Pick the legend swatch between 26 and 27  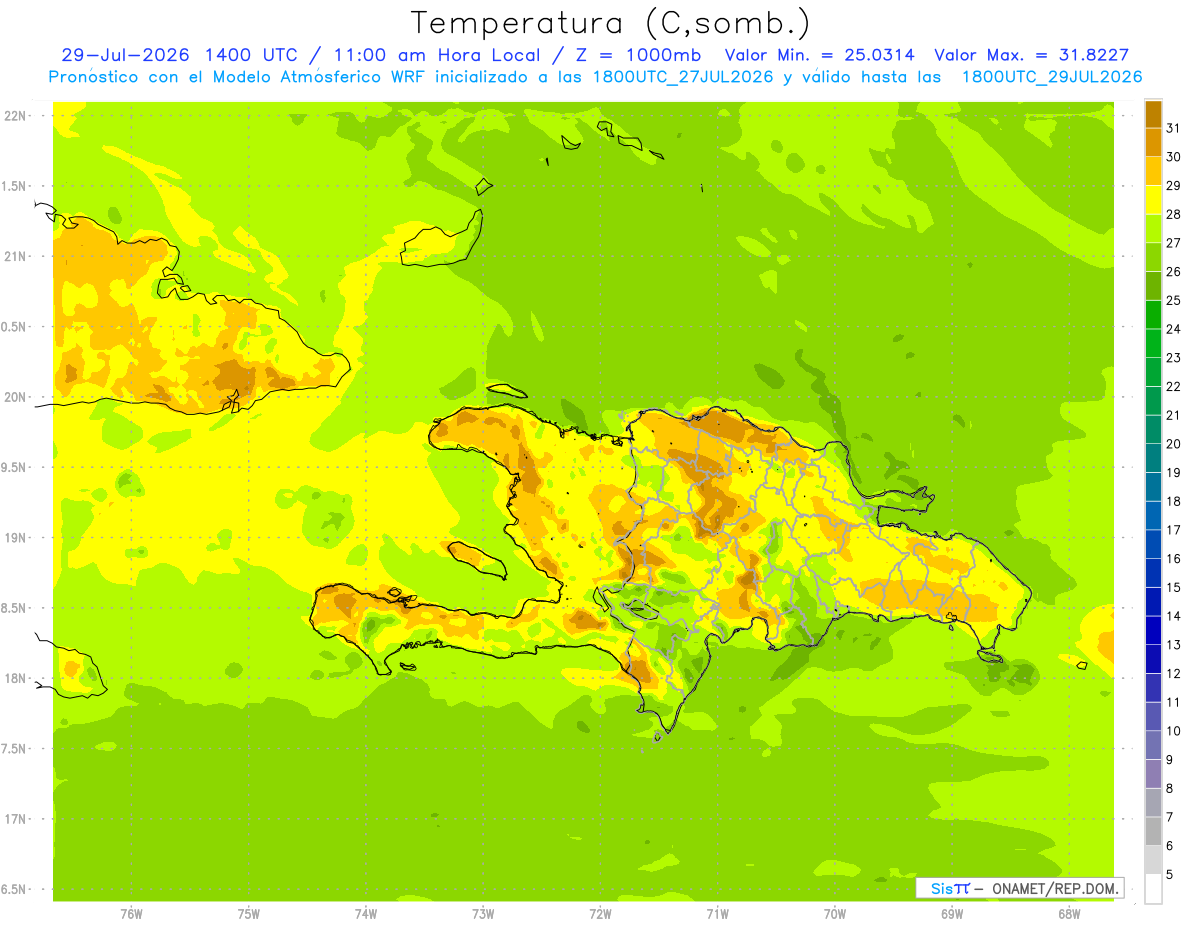pyautogui.click(x=1153, y=257)
